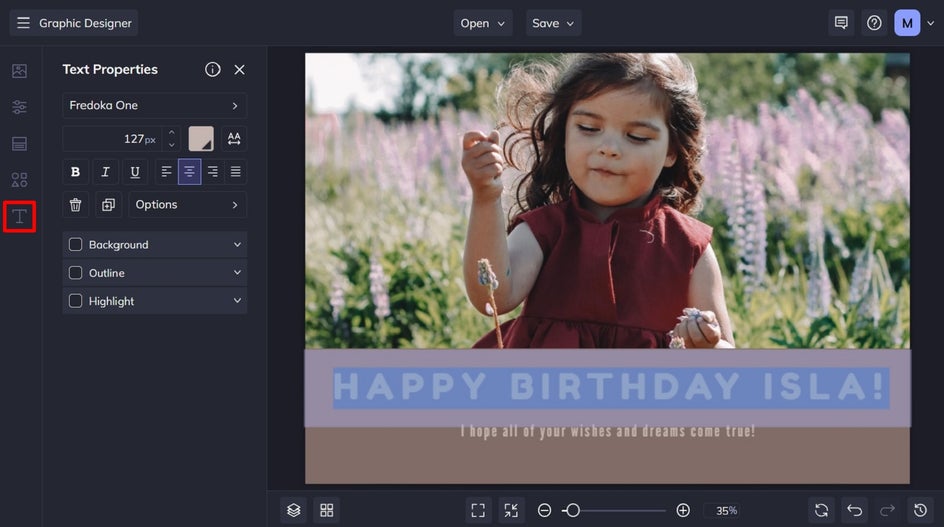
Task: Click the Graphic Designer menu button
Action: point(74,23)
